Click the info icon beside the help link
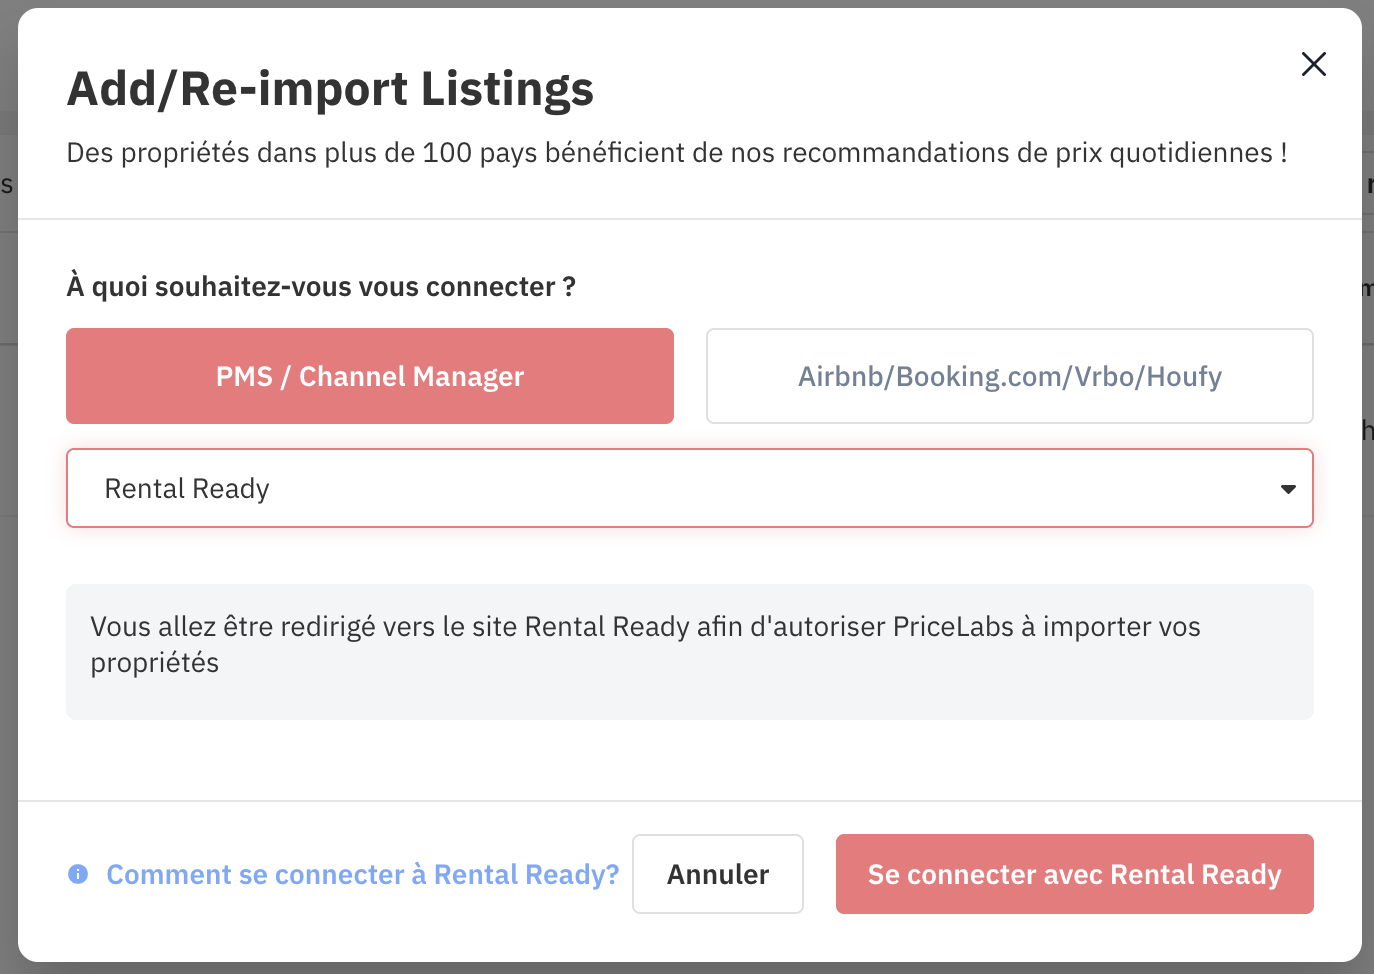1374x974 pixels. click(x=78, y=874)
